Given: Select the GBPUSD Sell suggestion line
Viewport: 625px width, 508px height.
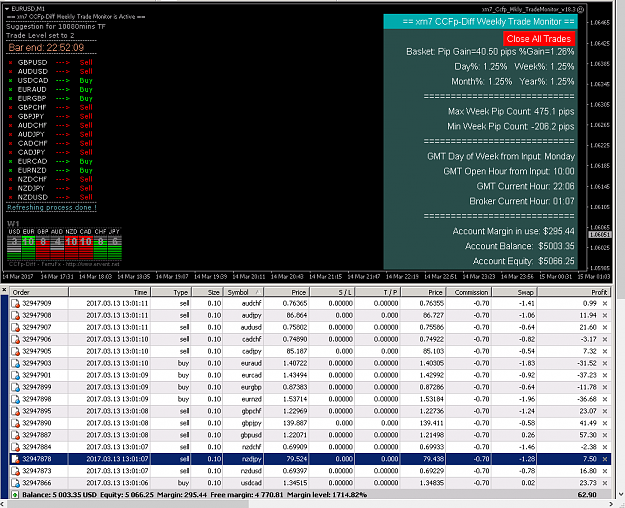Looking at the screenshot, I should 50,63.
